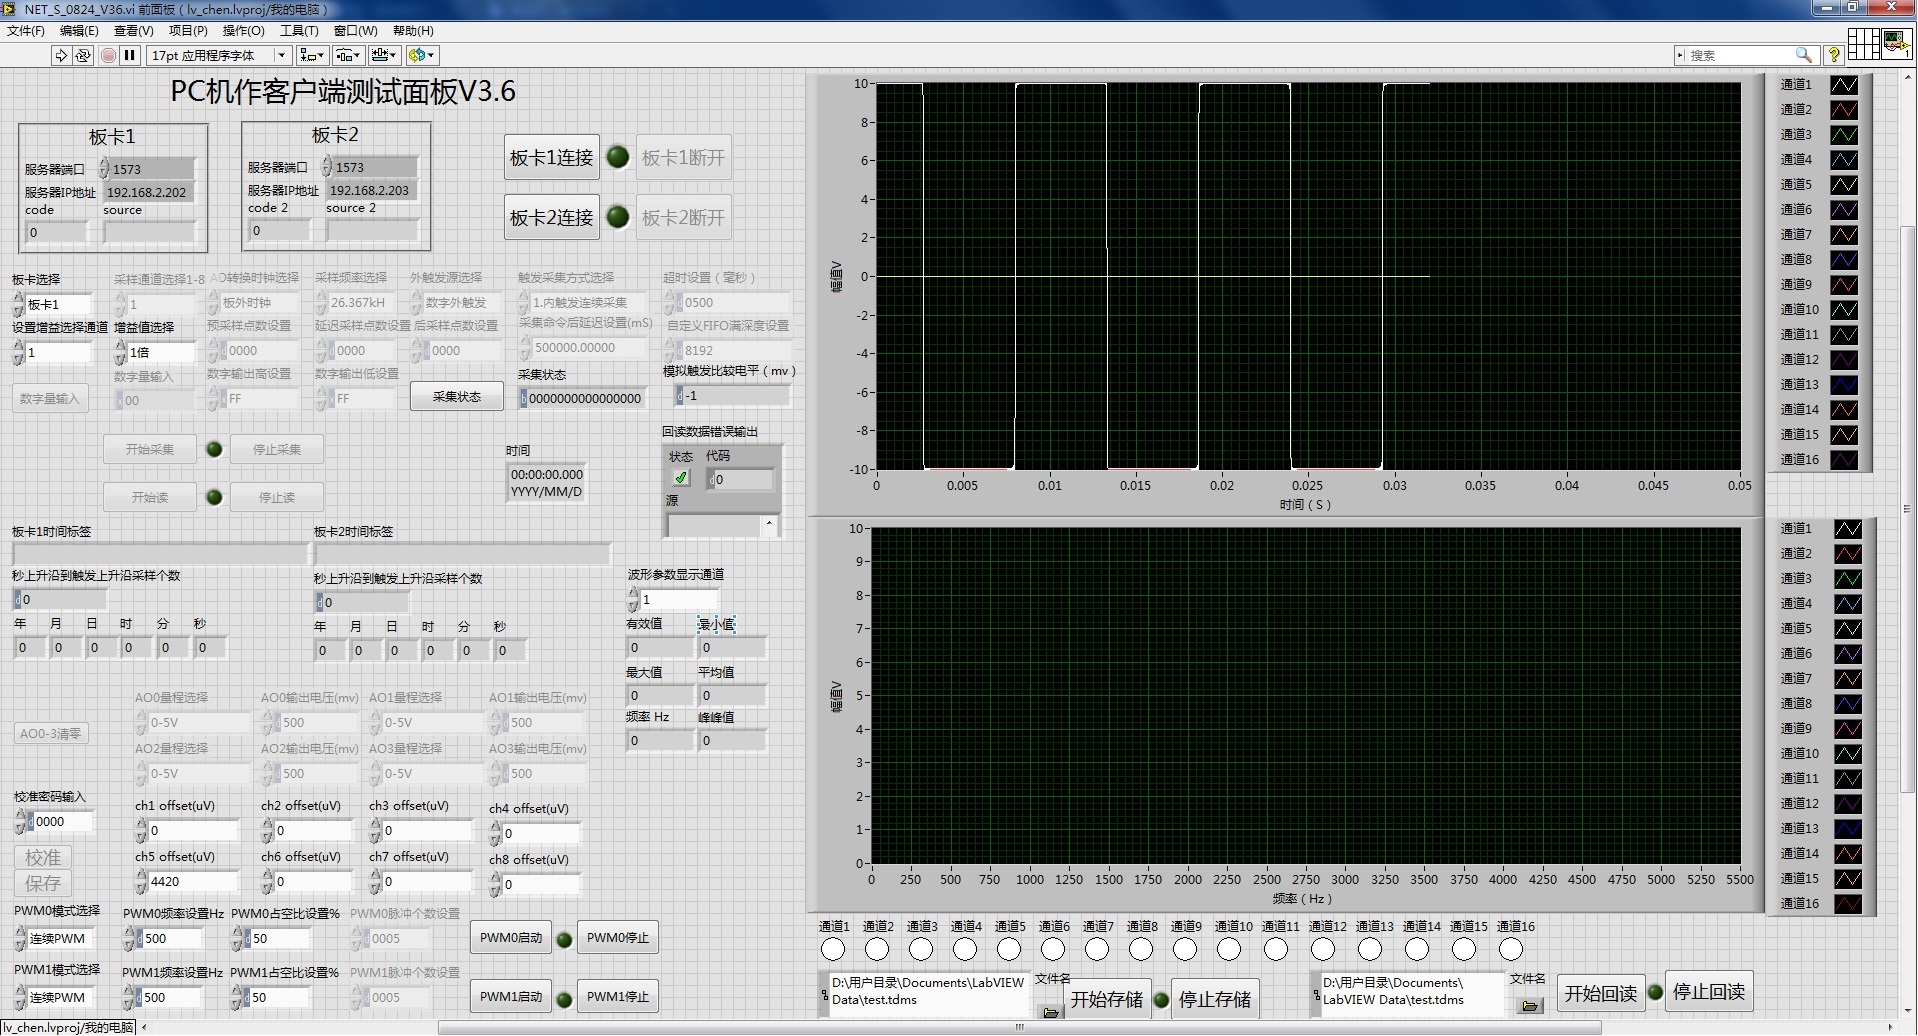The image size is (1918, 1036).
Task: Open the Align Objects toolbar menu
Action: 312,55
